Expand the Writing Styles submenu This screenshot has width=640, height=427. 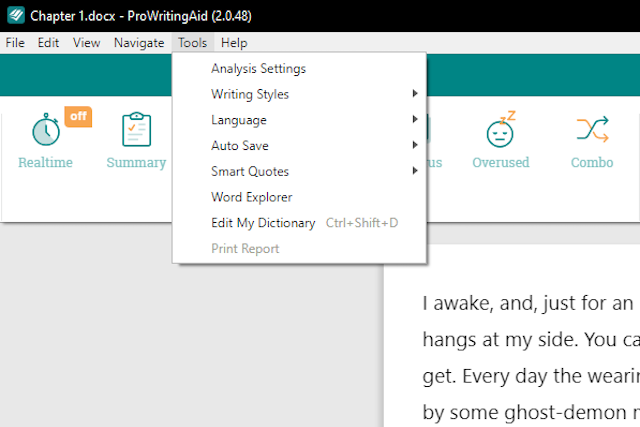[x=300, y=94]
